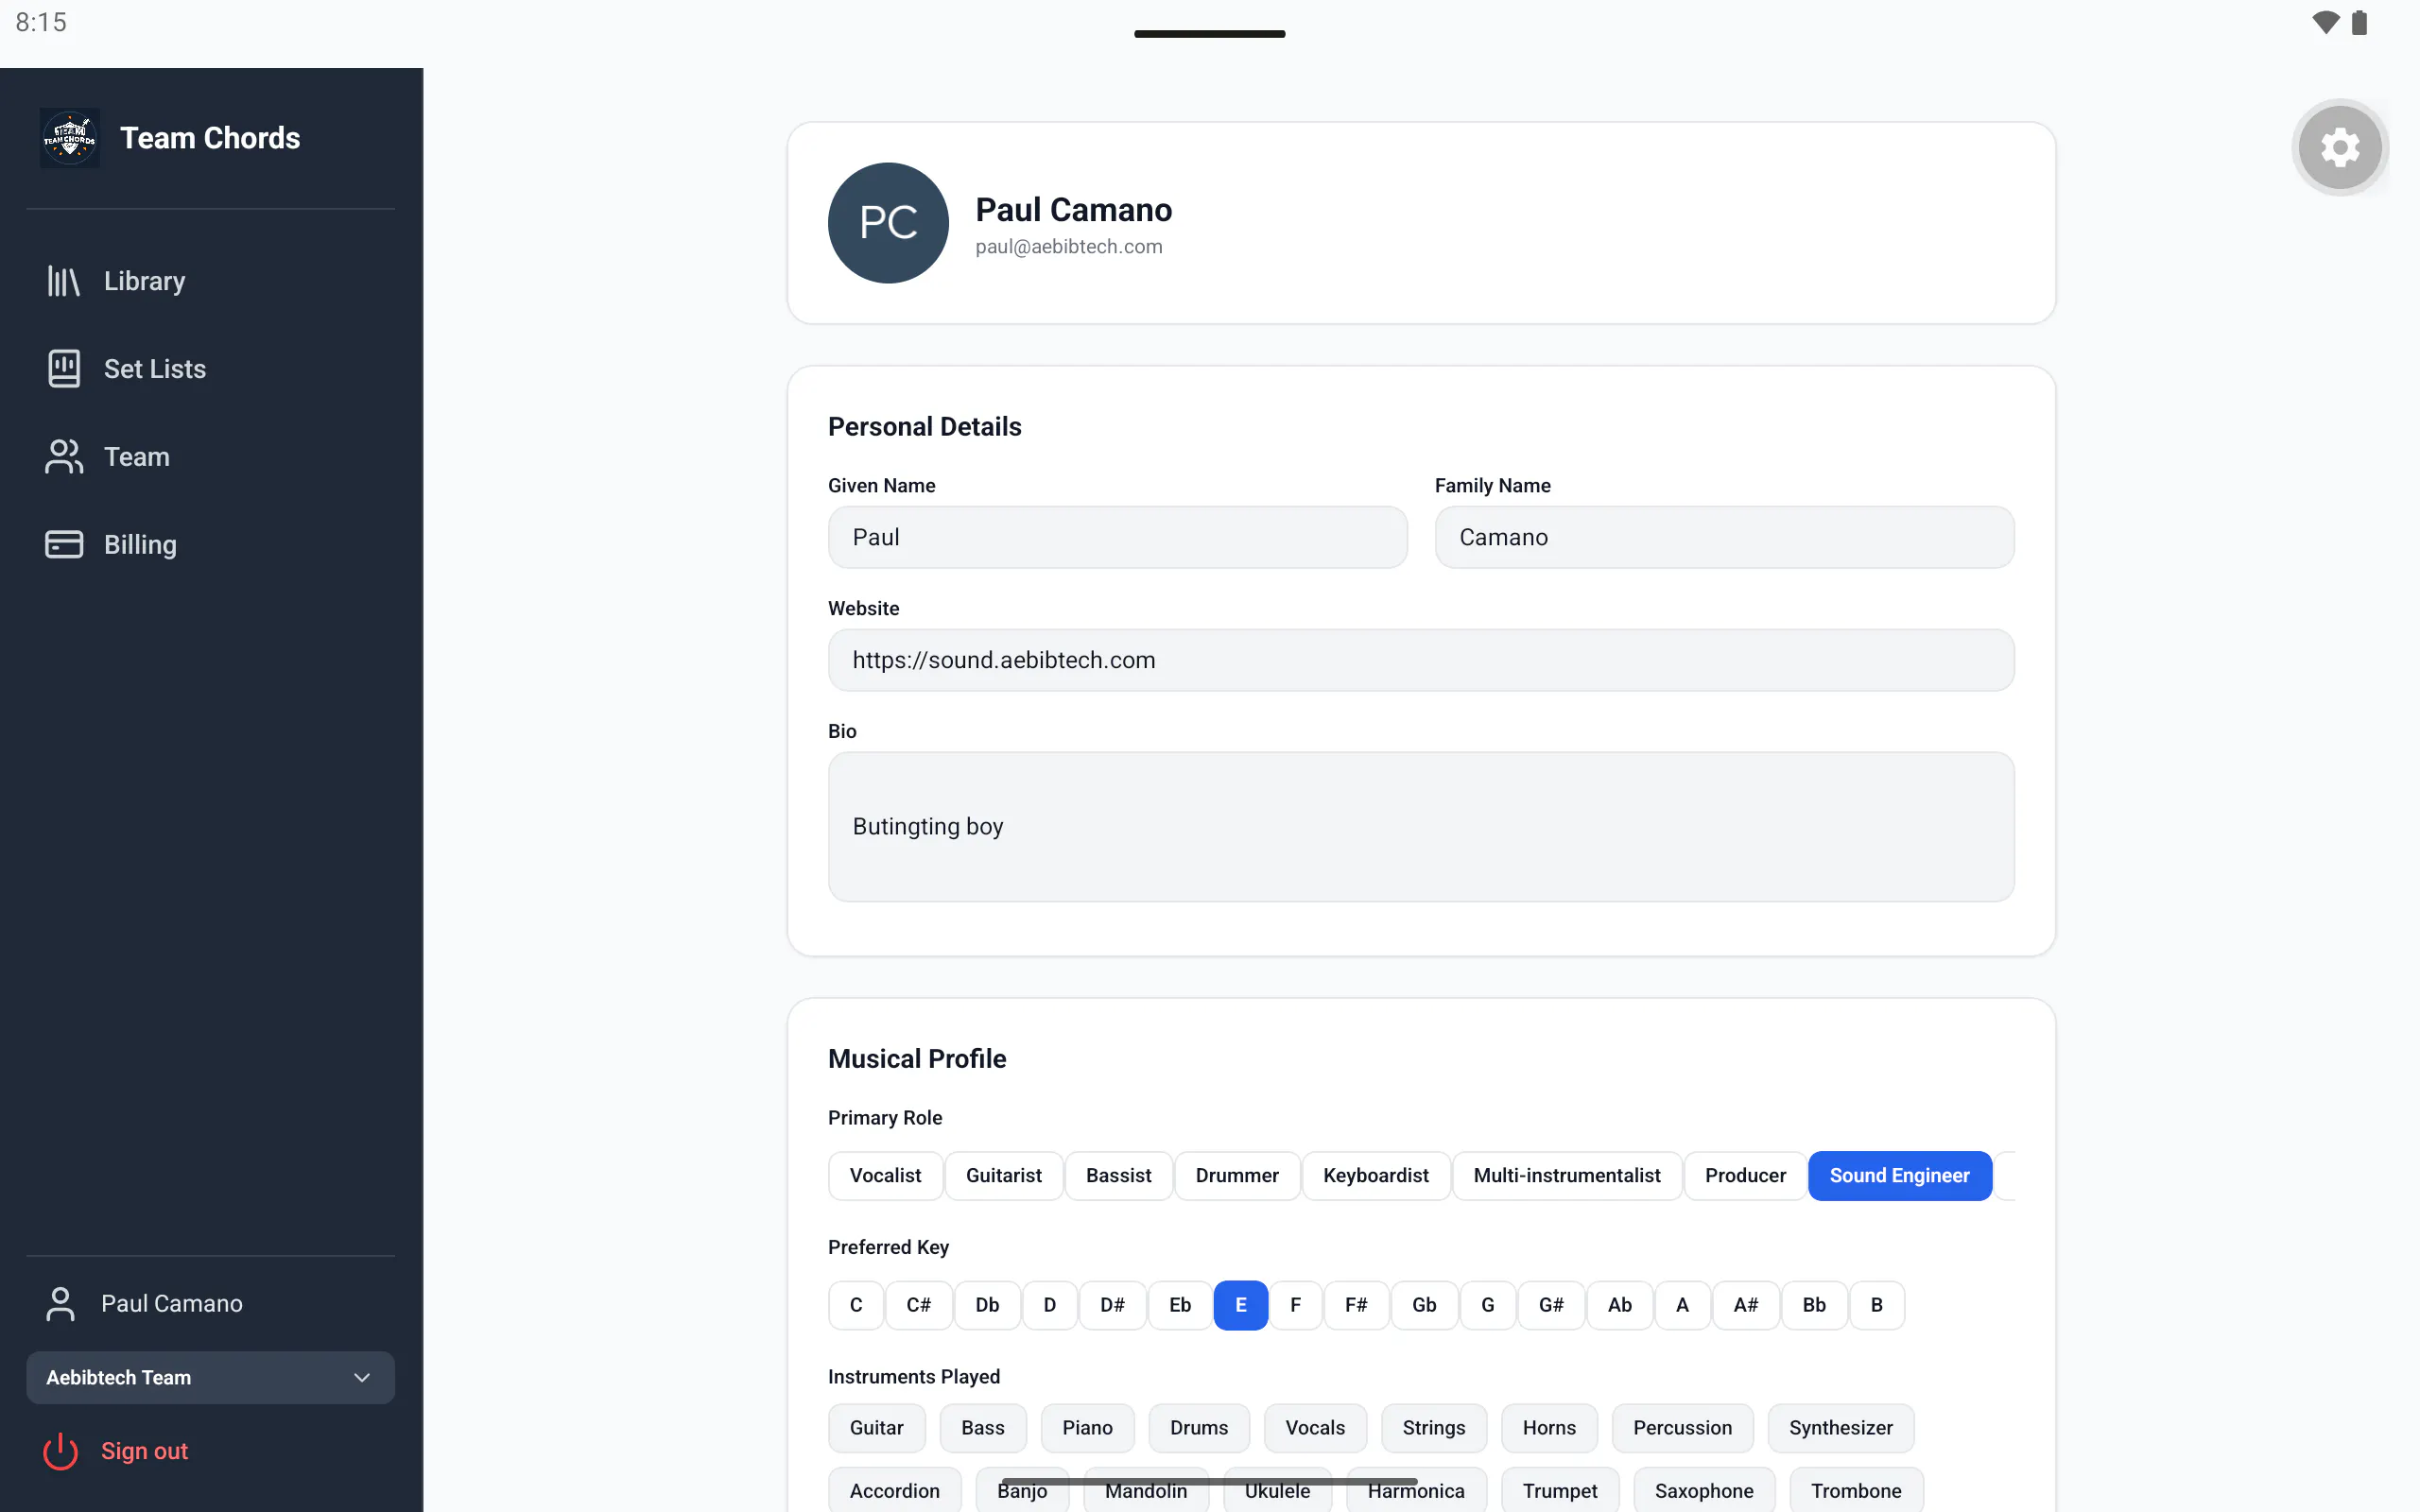Open the Set Lists menu item
The width and height of the screenshot is (2420, 1512).
[210, 369]
